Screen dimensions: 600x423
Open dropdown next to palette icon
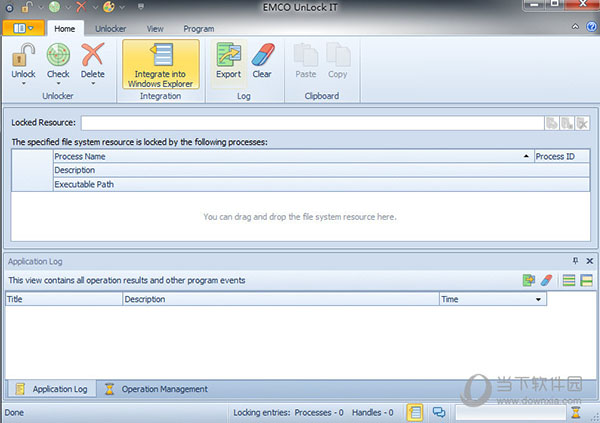click(x=122, y=7)
